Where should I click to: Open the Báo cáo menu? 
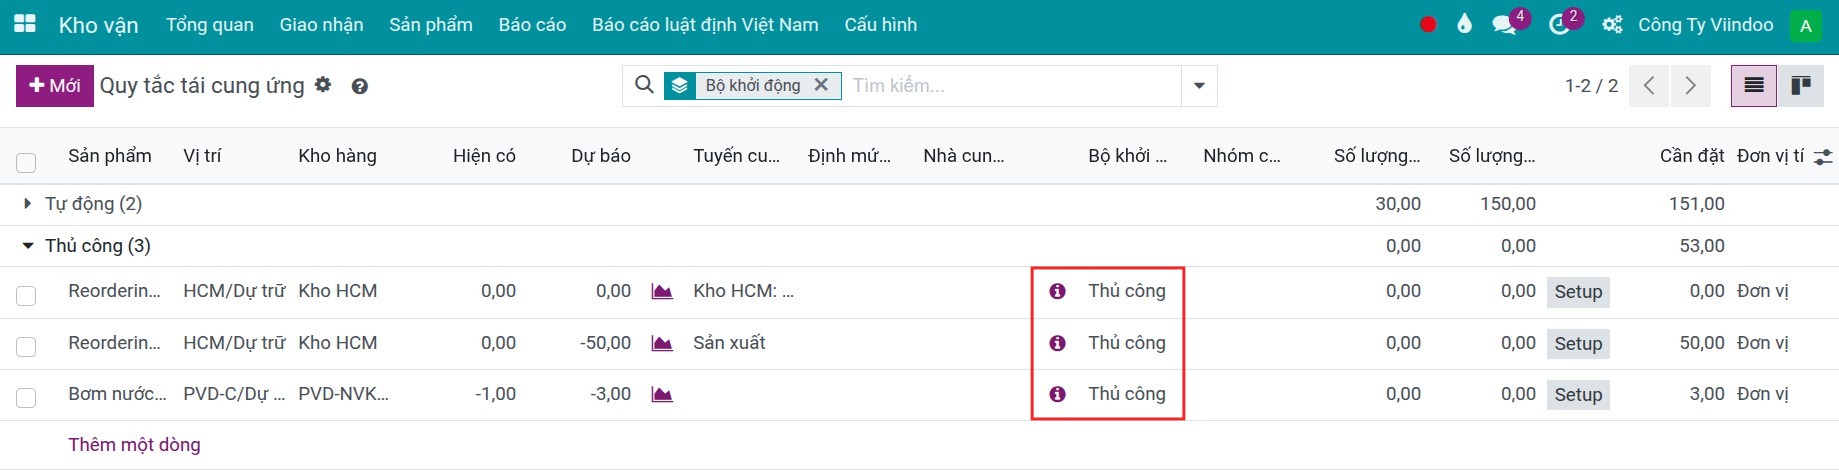[532, 25]
